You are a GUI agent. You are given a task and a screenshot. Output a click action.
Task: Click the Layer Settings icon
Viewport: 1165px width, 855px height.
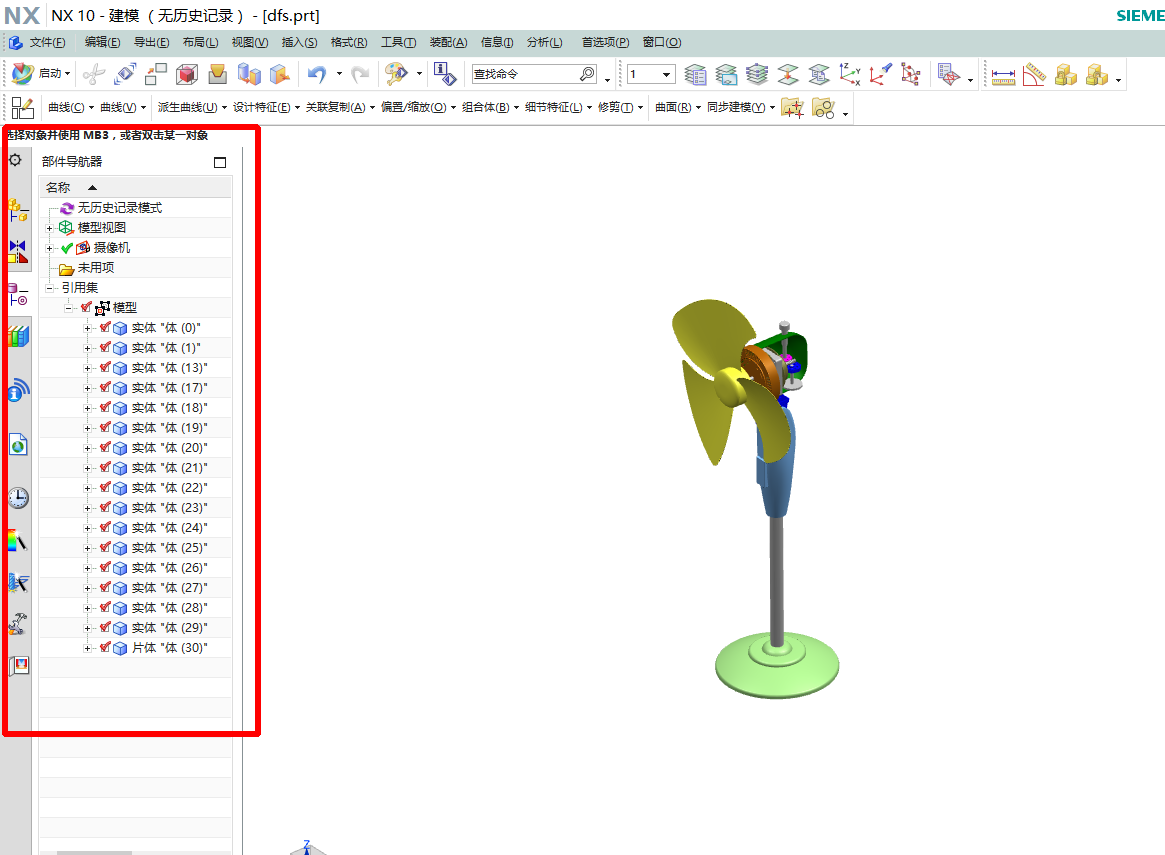click(x=695, y=74)
